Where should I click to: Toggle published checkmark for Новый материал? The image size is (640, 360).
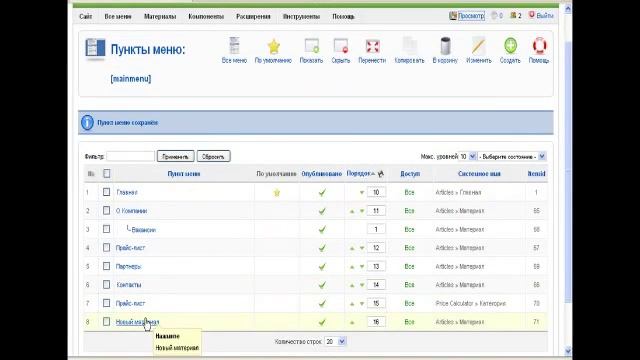pyautogui.click(x=322, y=322)
